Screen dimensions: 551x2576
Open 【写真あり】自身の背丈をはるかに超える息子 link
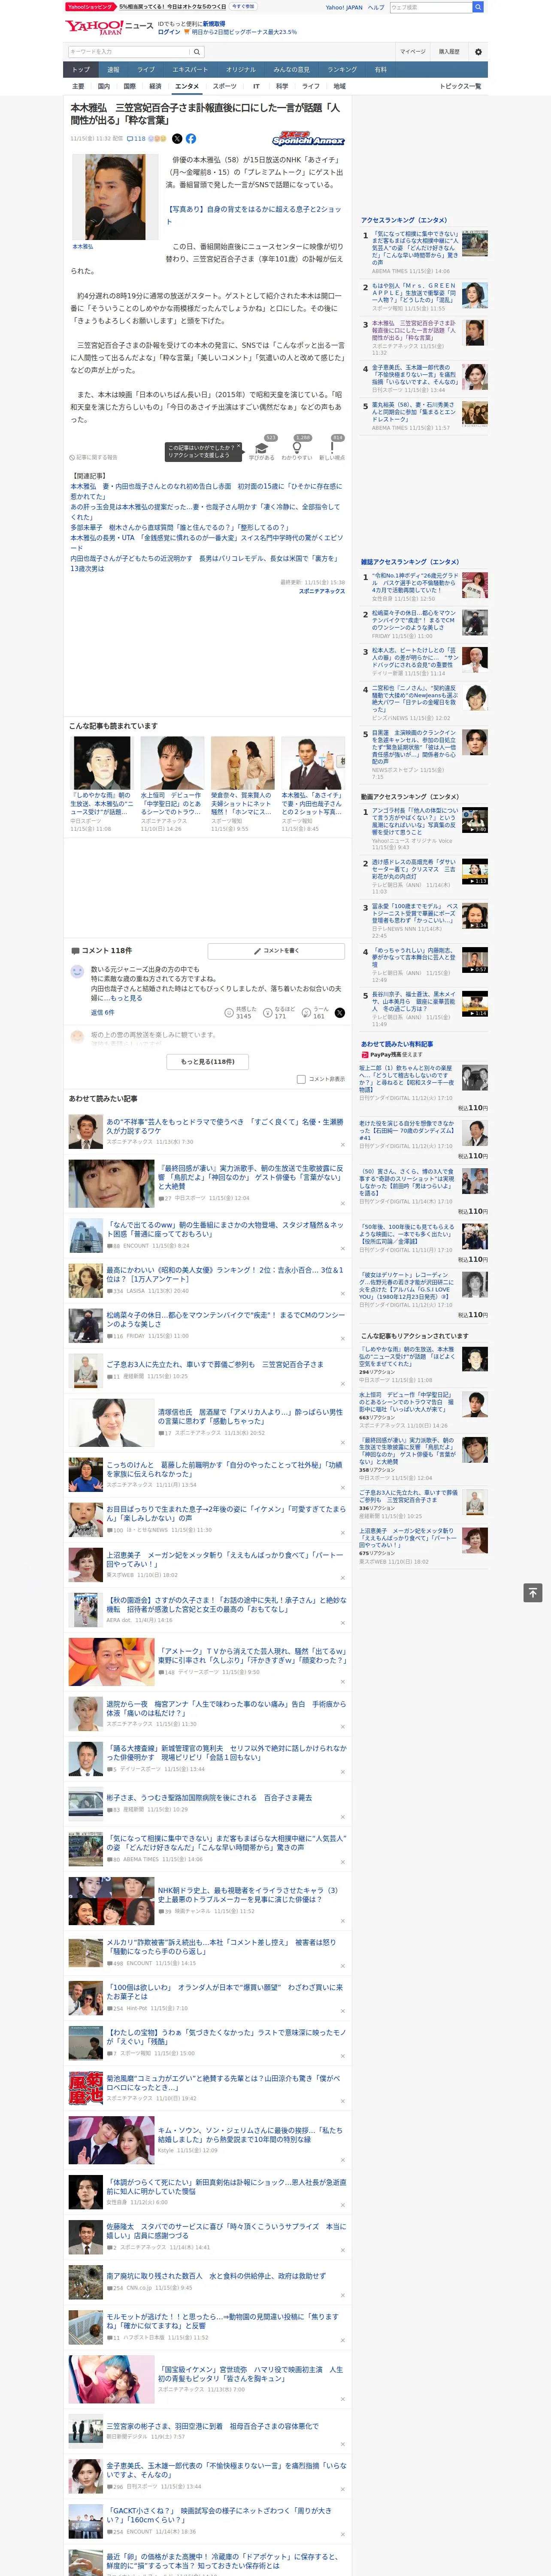click(254, 215)
